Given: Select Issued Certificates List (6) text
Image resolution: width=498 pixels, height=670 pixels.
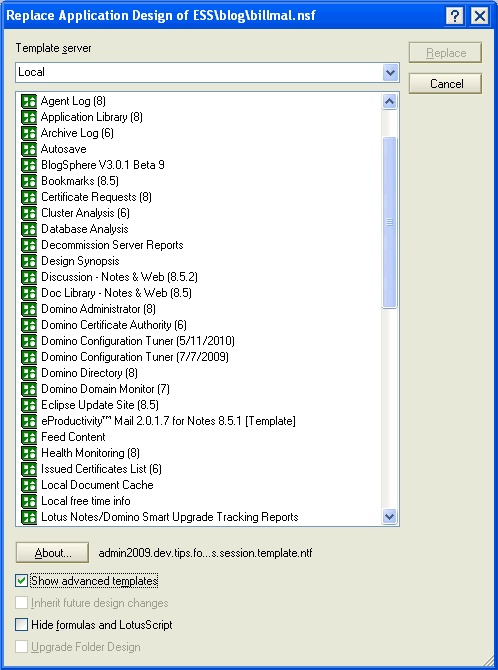Looking at the screenshot, I should tap(101, 469).
